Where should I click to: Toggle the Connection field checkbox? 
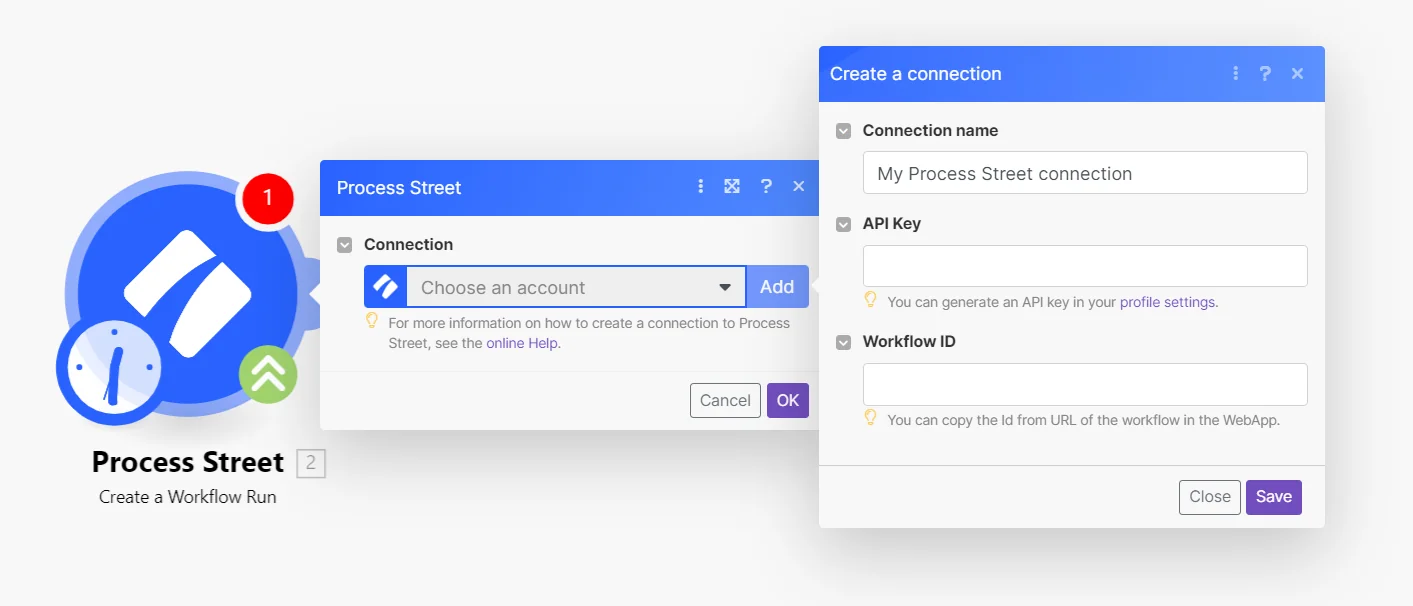point(345,244)
